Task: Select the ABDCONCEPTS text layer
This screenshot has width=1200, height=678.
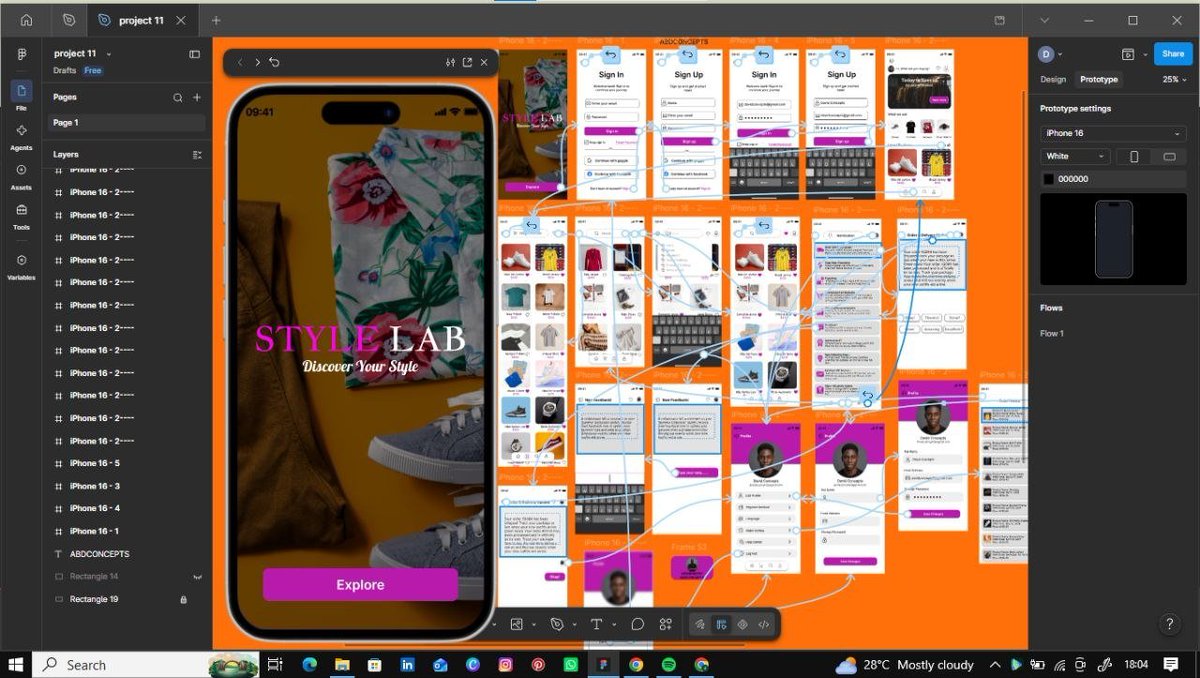Action: (x=99, y=554)
